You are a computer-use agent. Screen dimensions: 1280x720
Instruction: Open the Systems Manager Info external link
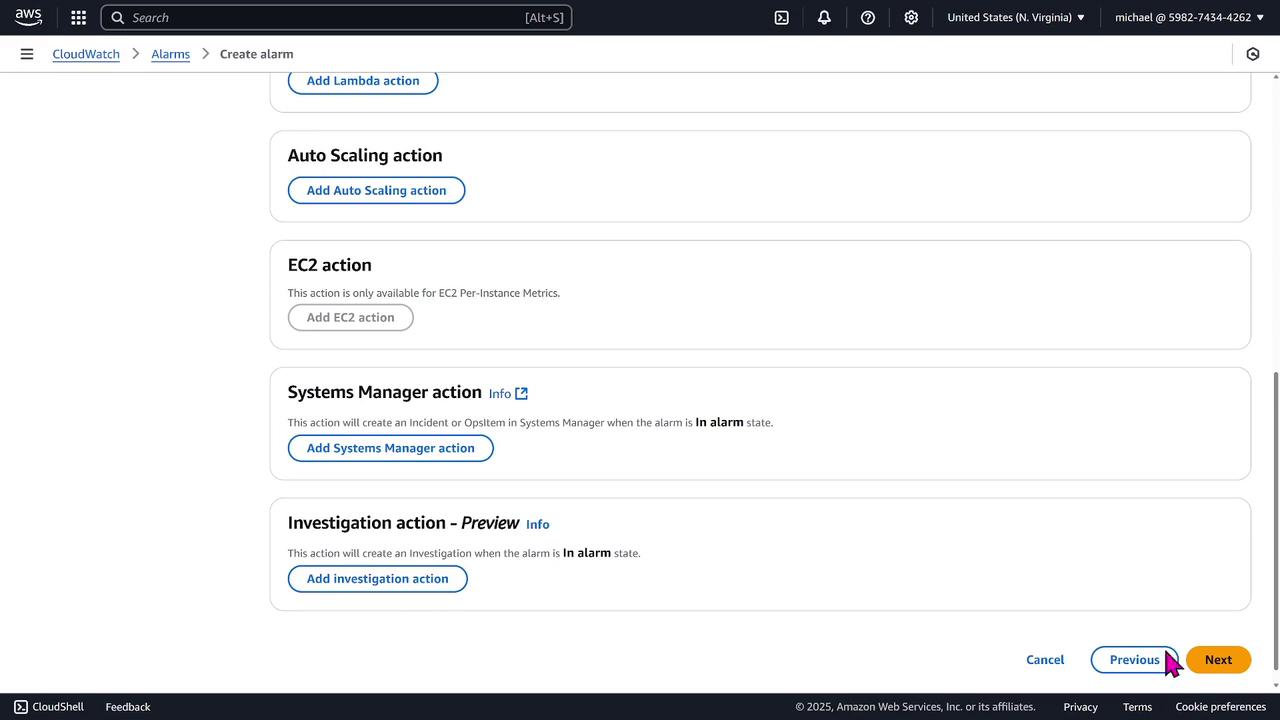click(508, 393)
